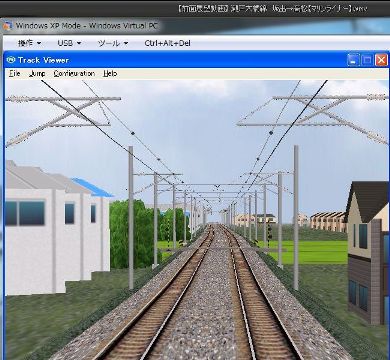Open the ツール dropdown menu
The width and height of the screenshot is (390, 360).
click(x=113, y=43)
